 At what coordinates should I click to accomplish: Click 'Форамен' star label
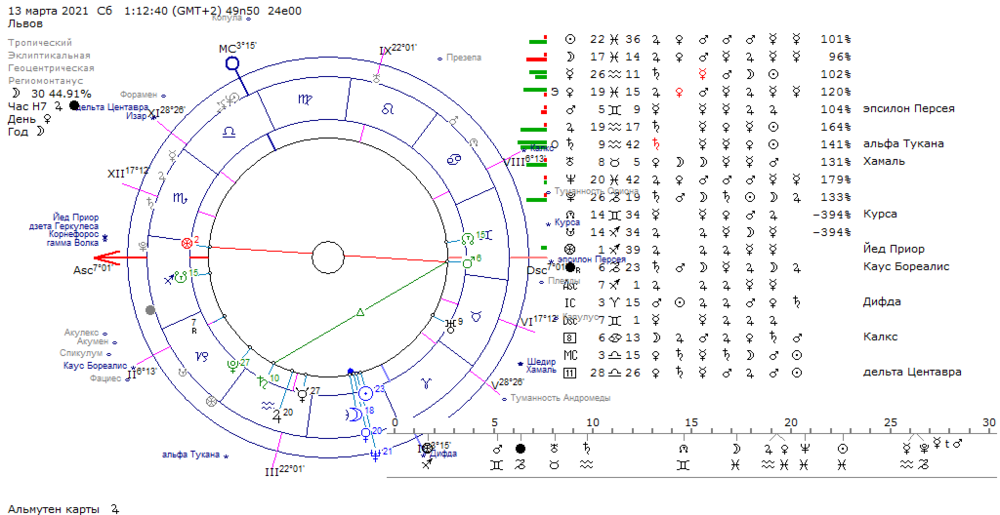(139, 96)
